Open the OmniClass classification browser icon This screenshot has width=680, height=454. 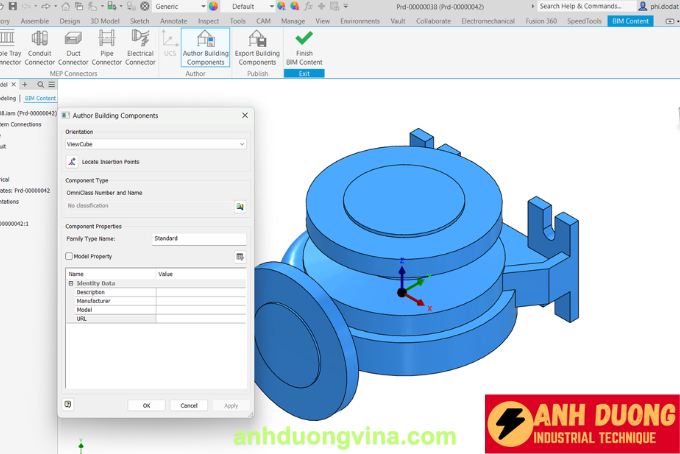click(x=240, y=206)
